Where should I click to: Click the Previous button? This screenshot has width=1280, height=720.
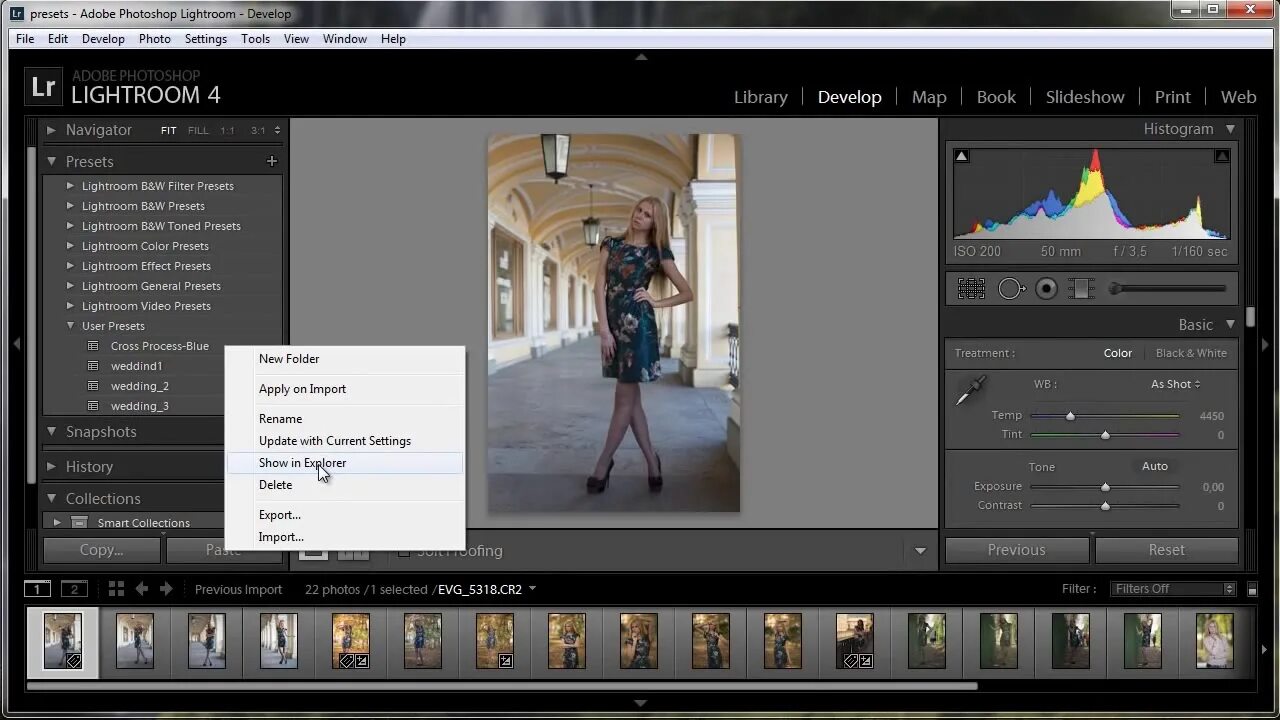[x=1016, y=550]
